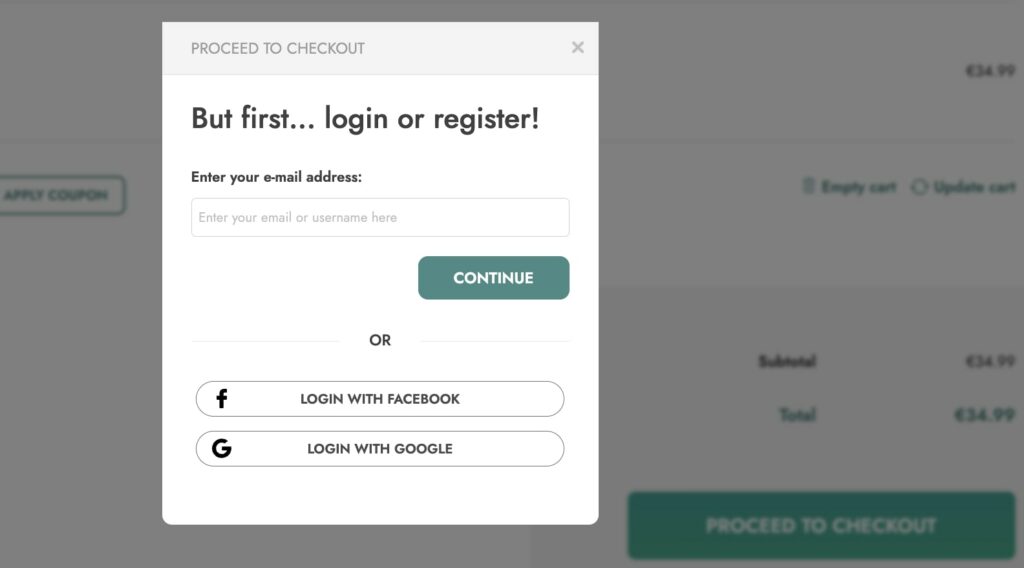Focus the email or username input field
The height and width of the screenshot is (568, 1024).
point(380,217)
